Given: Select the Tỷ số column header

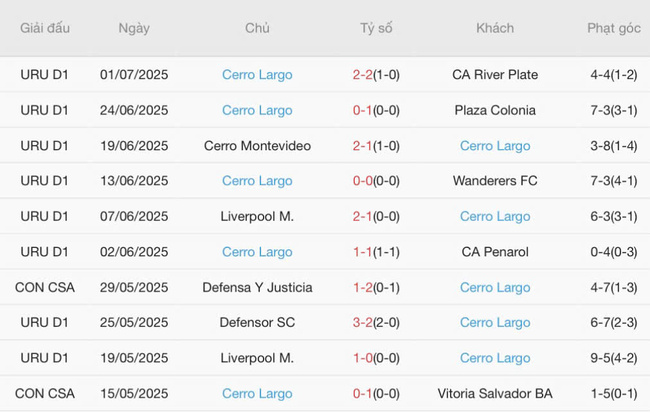Looking at the screenshot, I should coord(376,28).
